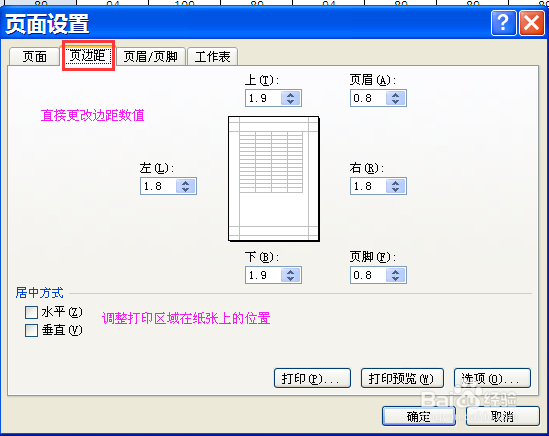Click the 下(B) margin input field
This screenshot has height=436, width=549.
(x=263, y=275)
